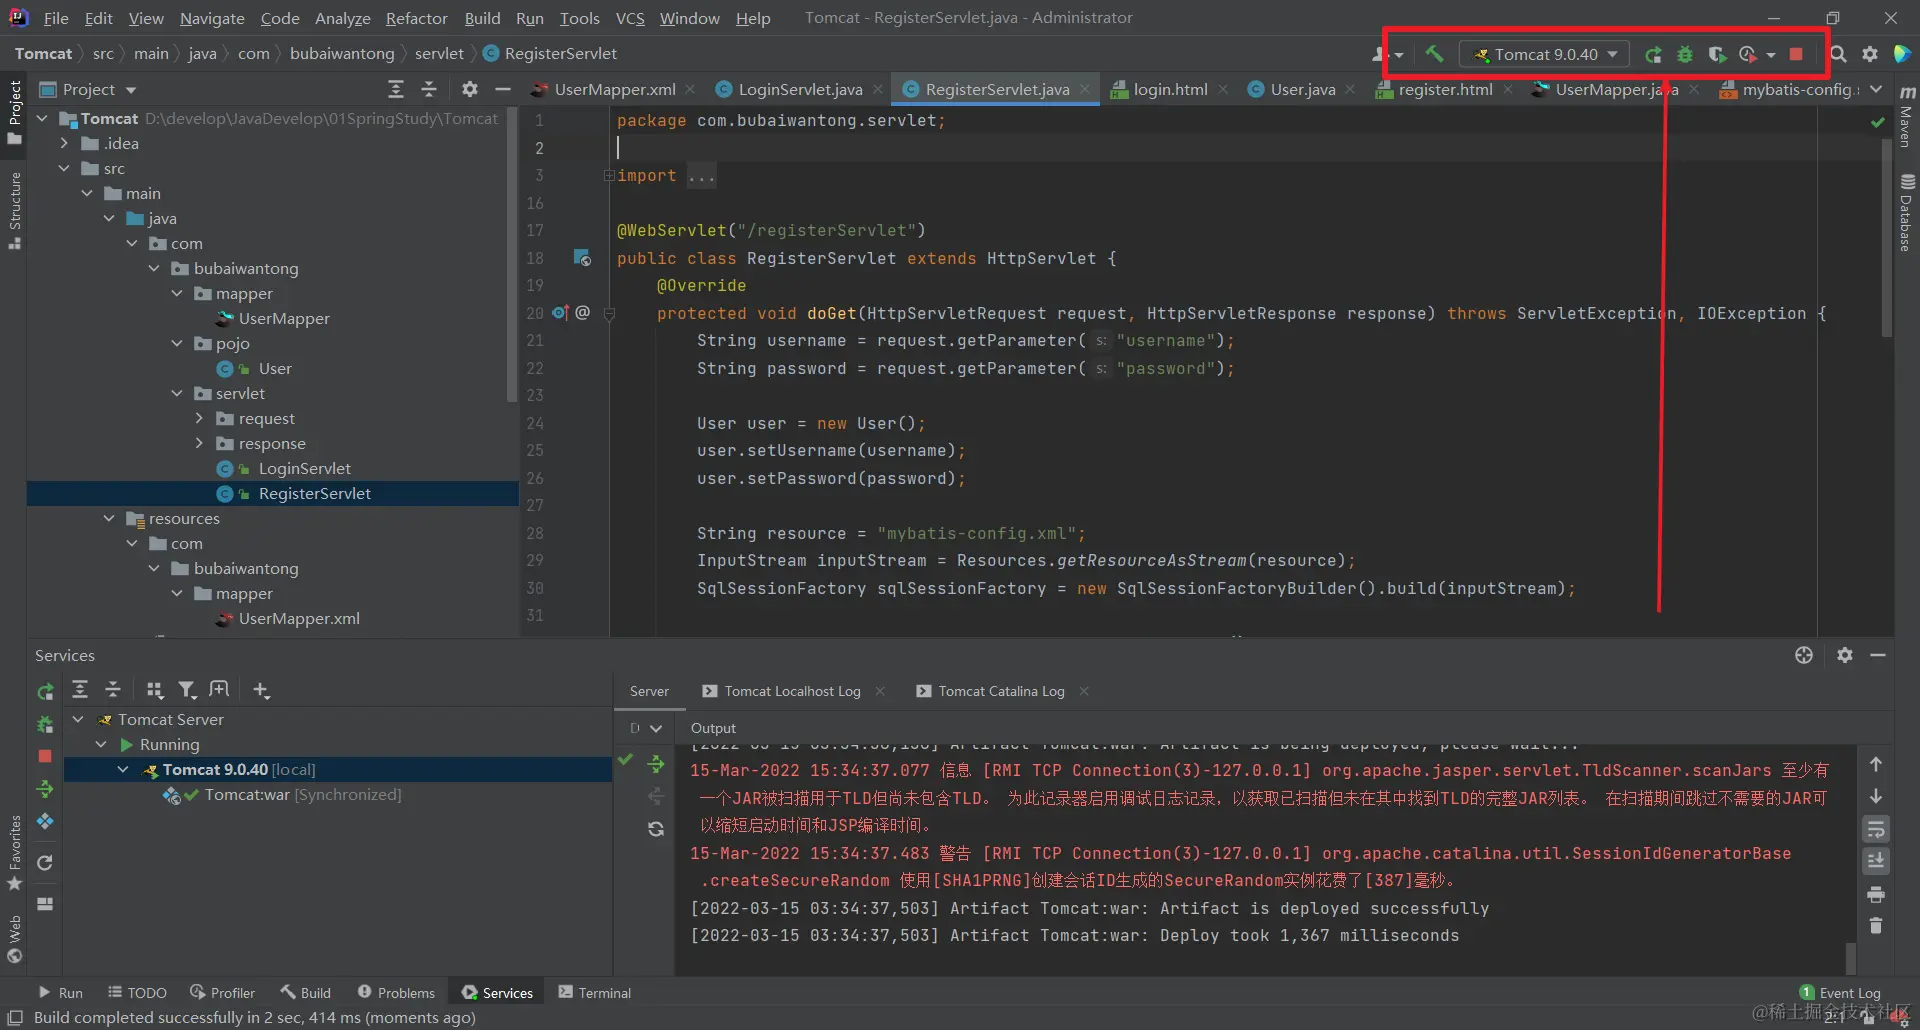This screenshot has height=1030, width=1920.
Task: Open the VCS menu
Action: pyautogui.click(x=630, y=18)
